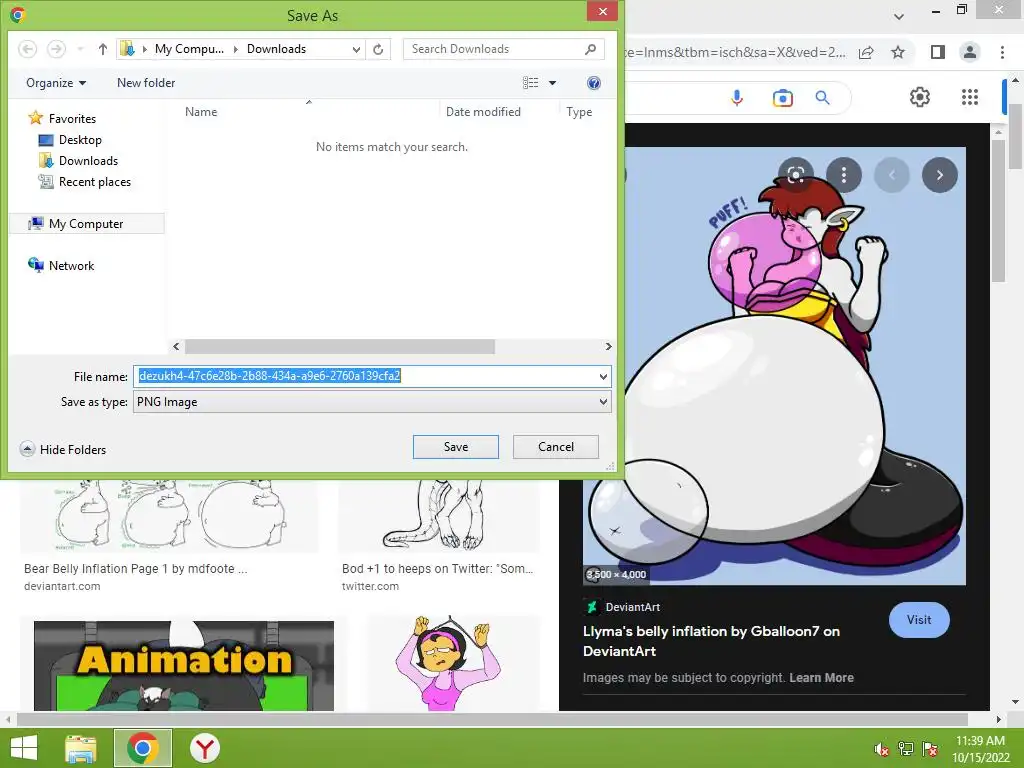Screen dimensions: 1024x768
Task: Share this page from Chrome address bar
Action: 866,52
